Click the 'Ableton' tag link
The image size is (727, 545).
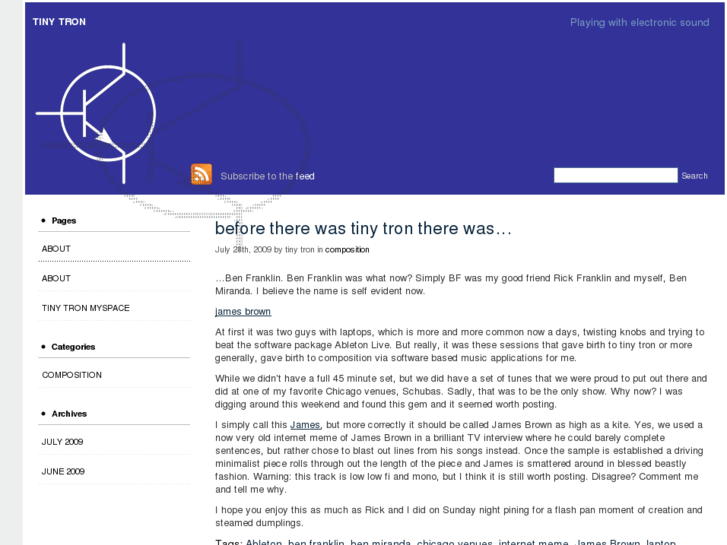(262, 541)
